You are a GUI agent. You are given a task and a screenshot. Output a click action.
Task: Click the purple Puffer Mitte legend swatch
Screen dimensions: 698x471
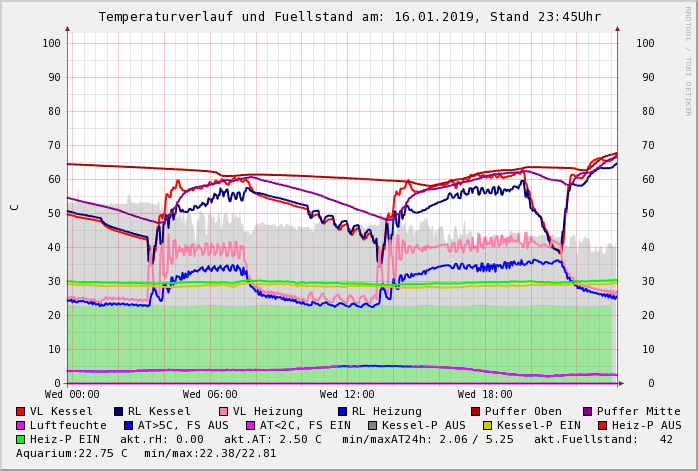pos(587,411)
